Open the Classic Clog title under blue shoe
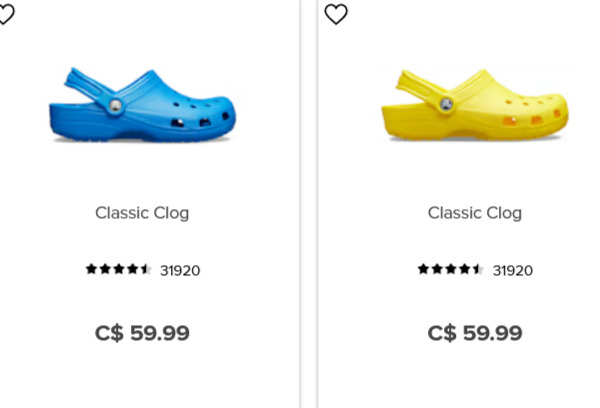 142,213
